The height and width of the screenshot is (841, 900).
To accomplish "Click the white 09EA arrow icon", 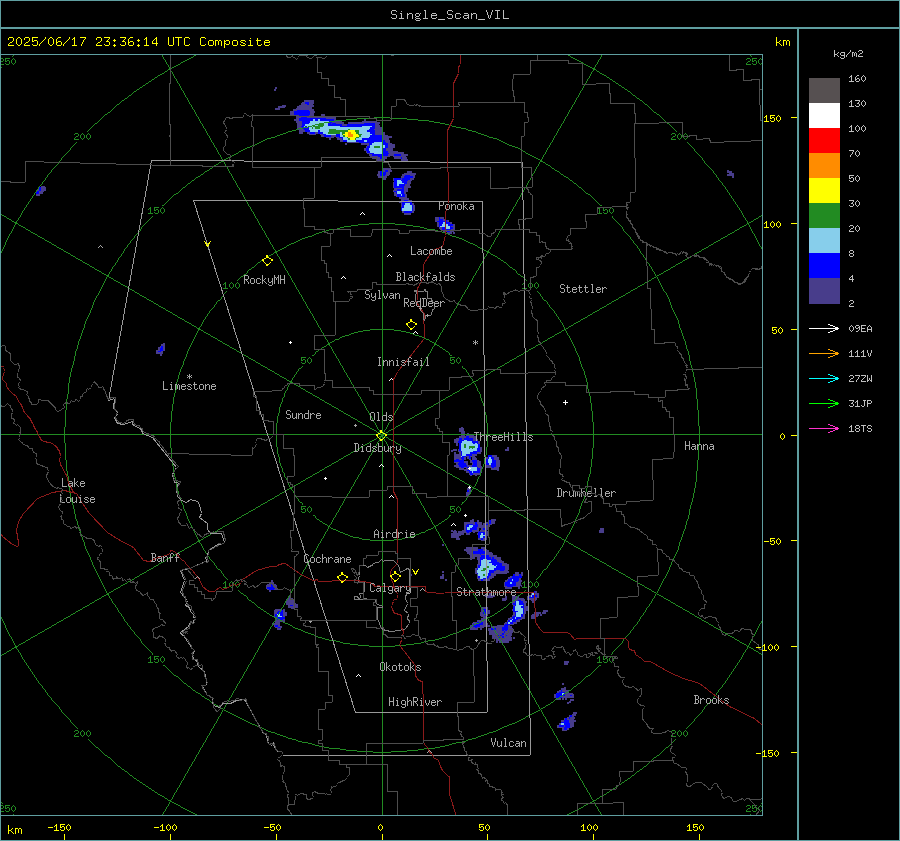I will 824,328.
